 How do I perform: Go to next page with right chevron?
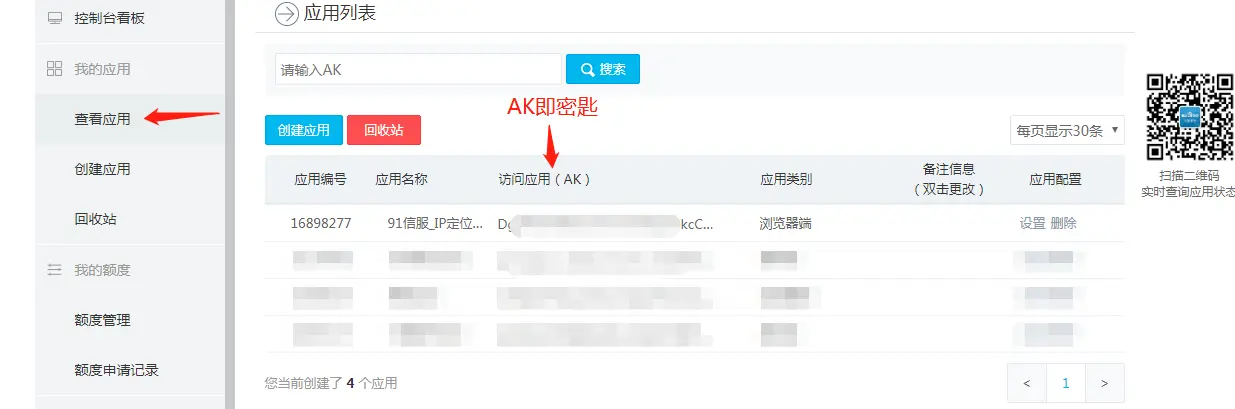(1104, 383)
